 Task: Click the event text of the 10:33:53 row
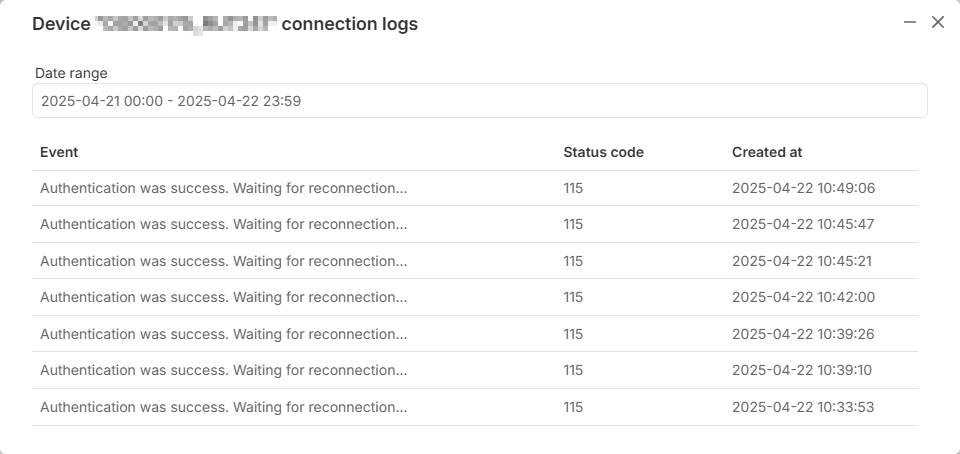[223, 407]
